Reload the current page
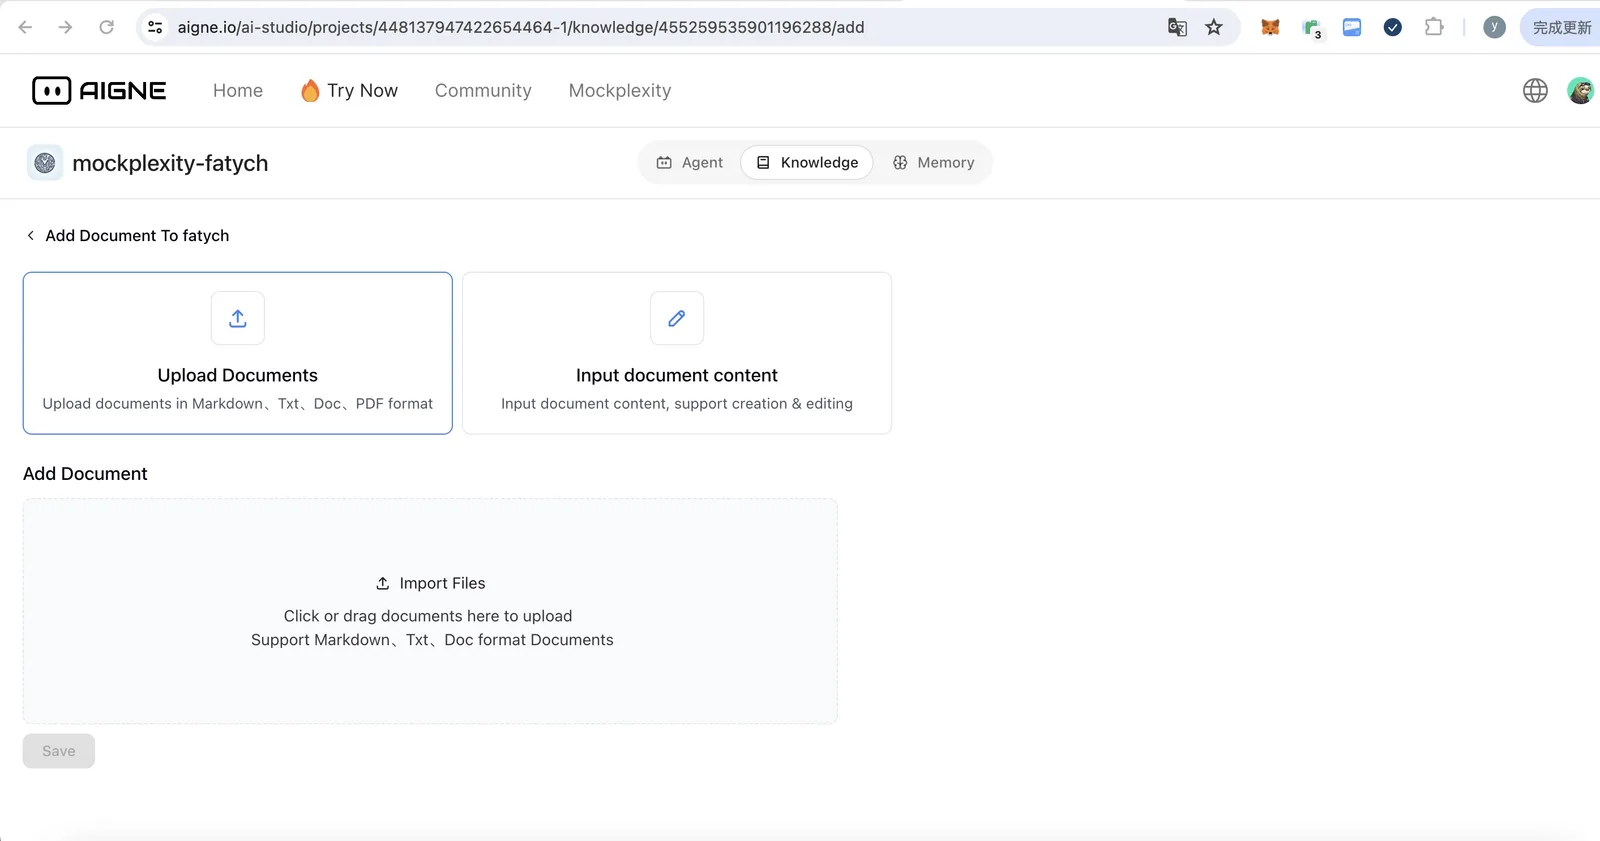The height and width of the screenshot is (841, 1600). pyautogui.click(x=106, y=27)
